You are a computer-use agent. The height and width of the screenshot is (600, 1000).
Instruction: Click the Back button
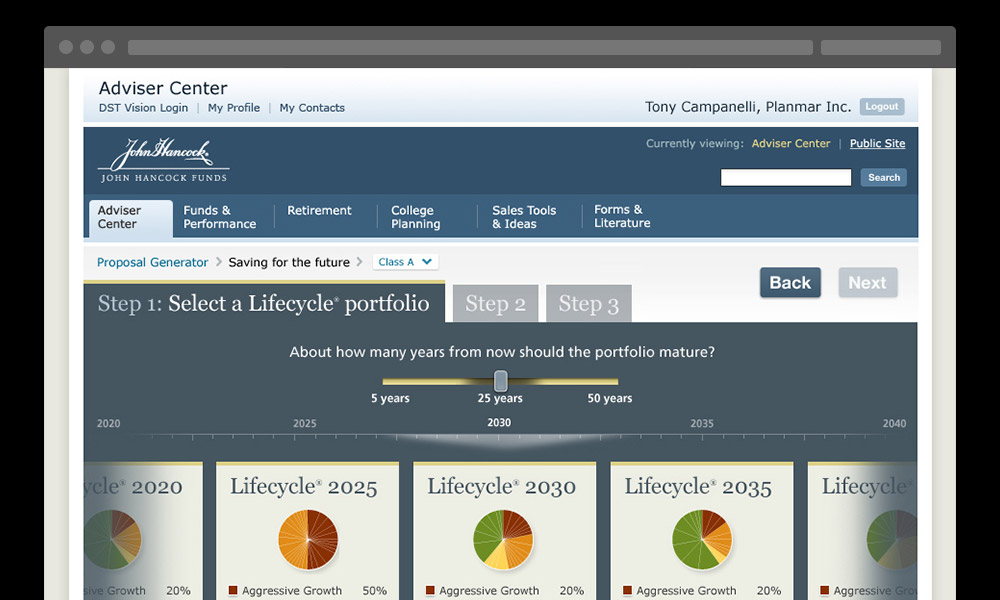[790, 282]
